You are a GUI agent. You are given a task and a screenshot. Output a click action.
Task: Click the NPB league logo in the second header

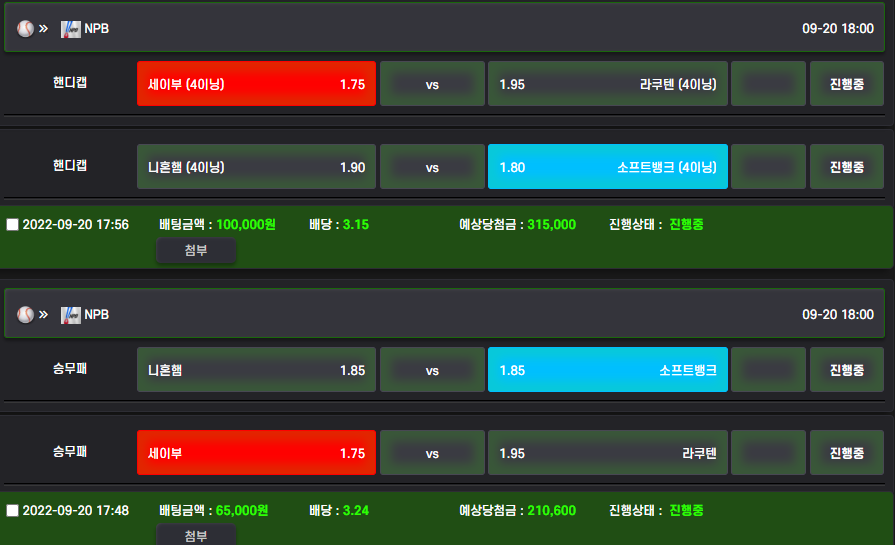point(71,315)
